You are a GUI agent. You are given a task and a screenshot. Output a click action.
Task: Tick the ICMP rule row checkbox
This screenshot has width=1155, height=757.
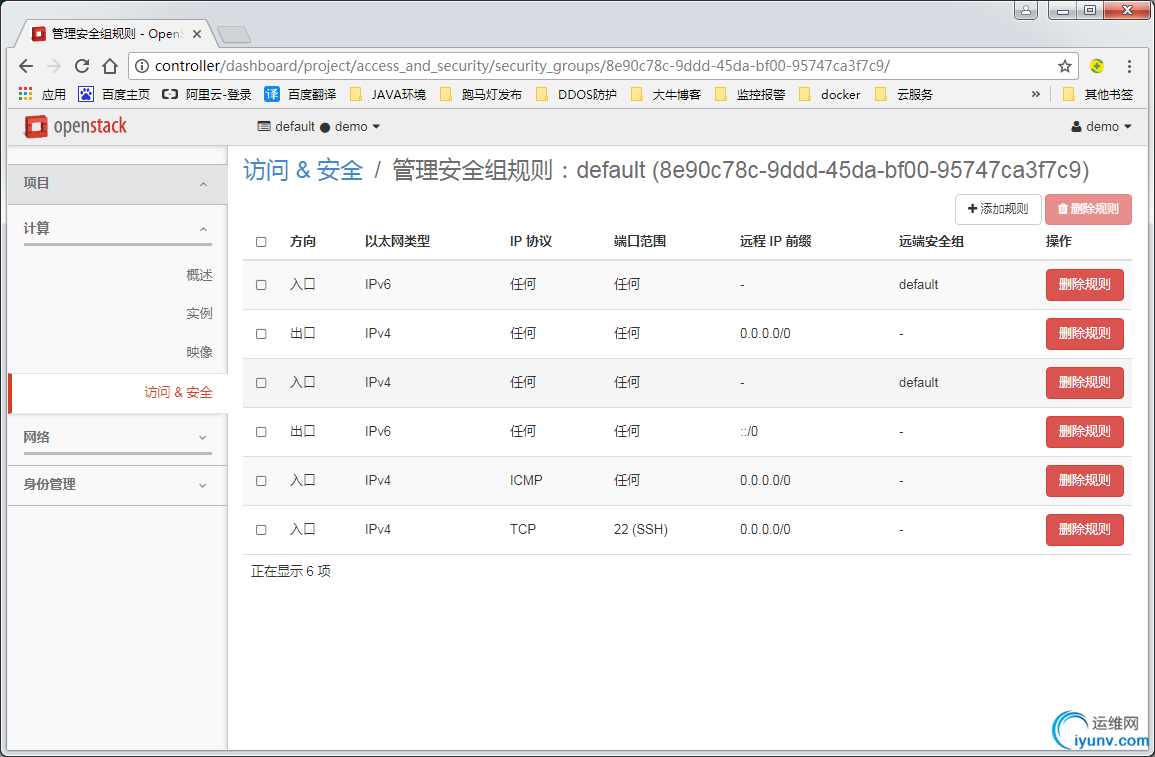point(261,481)
